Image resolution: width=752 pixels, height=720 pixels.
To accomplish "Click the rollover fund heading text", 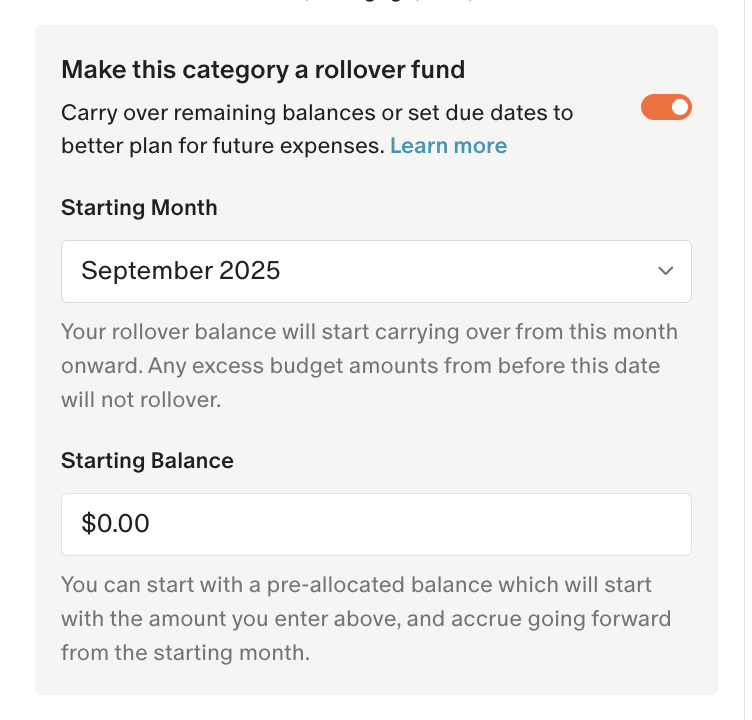I will [263, 70].
